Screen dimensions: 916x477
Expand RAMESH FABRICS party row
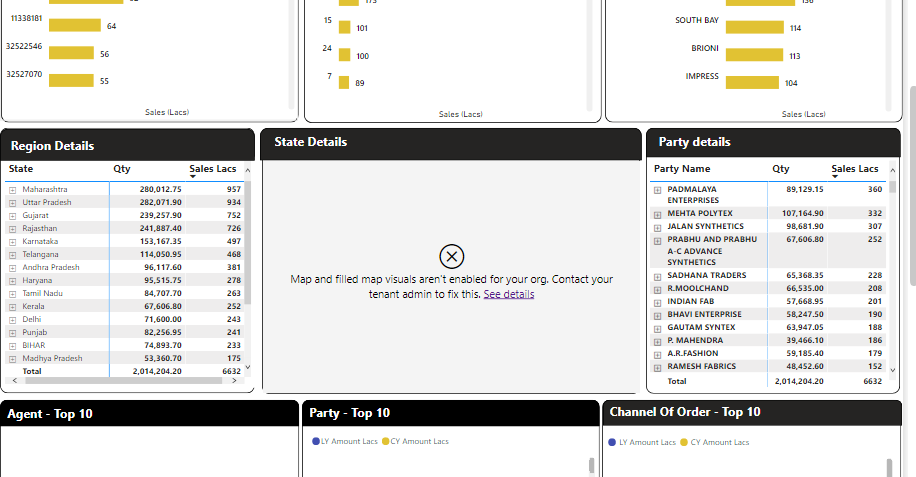pos(657,367)
